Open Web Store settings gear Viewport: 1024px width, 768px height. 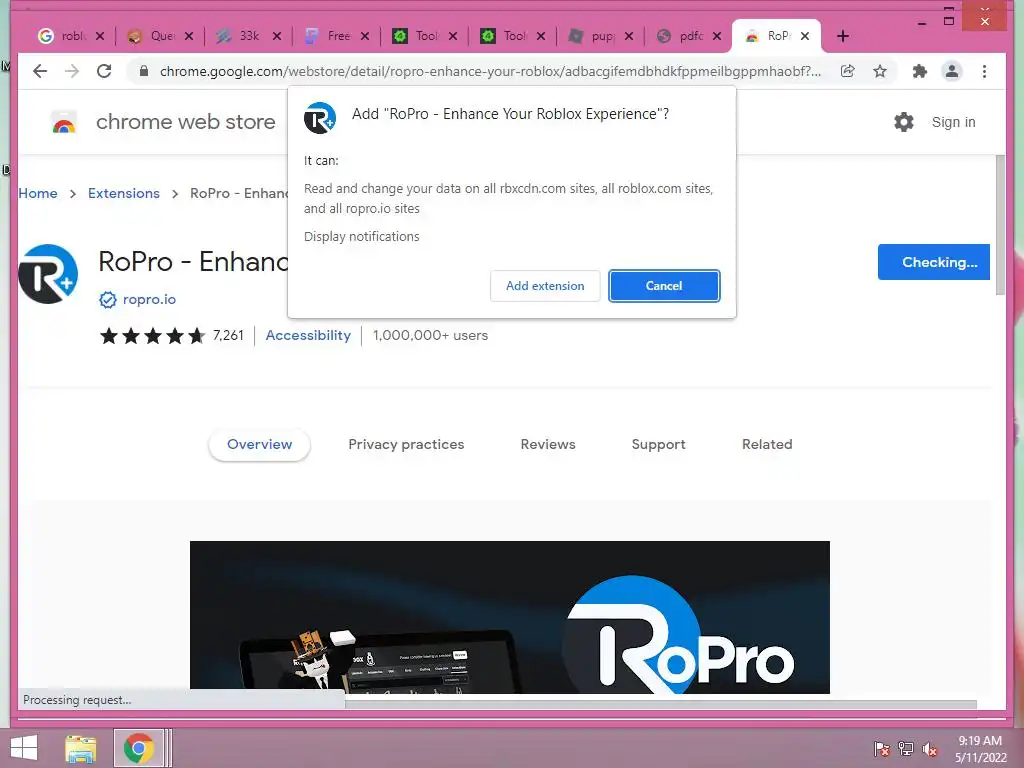point(904,122)
